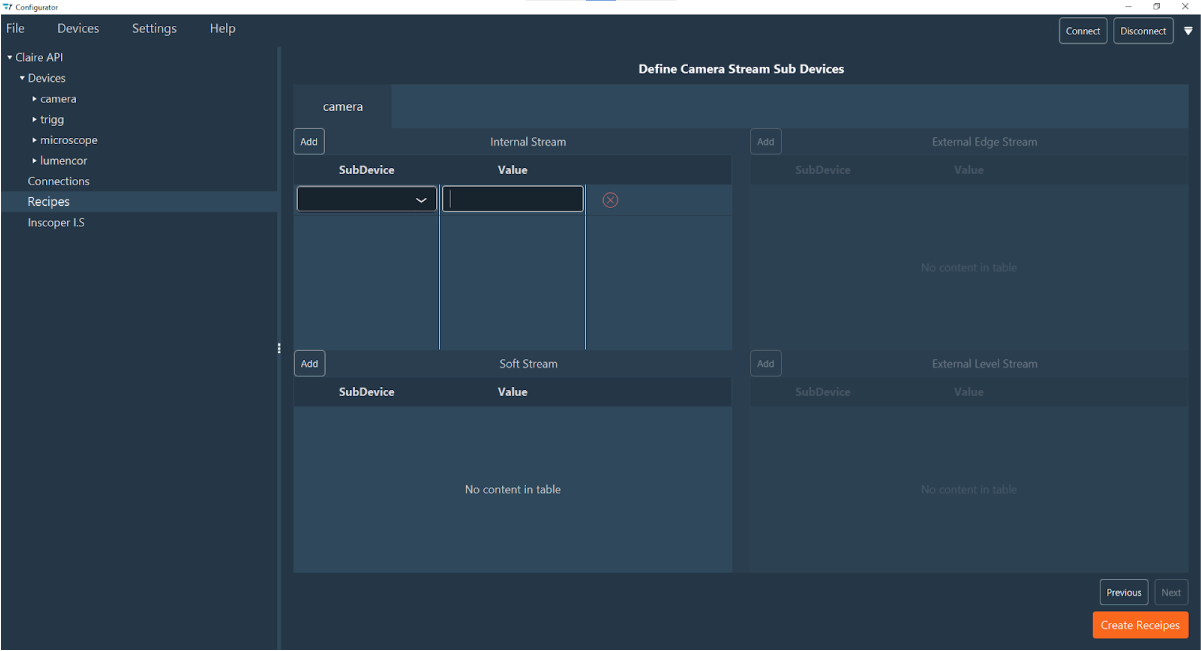1201x651 pixels.
Task: Expand the lumencor device node
Action: pos(35,161)
